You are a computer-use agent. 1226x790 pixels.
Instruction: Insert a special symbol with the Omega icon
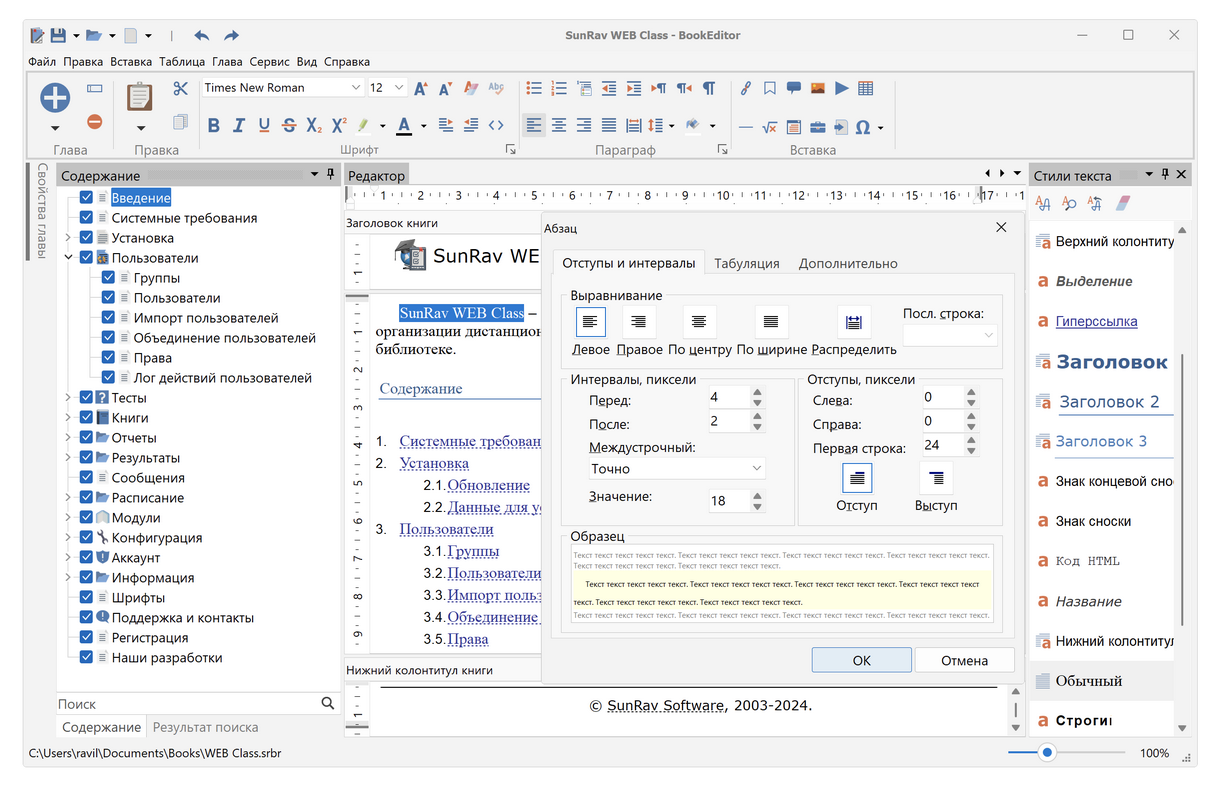(x=863, y=127)
